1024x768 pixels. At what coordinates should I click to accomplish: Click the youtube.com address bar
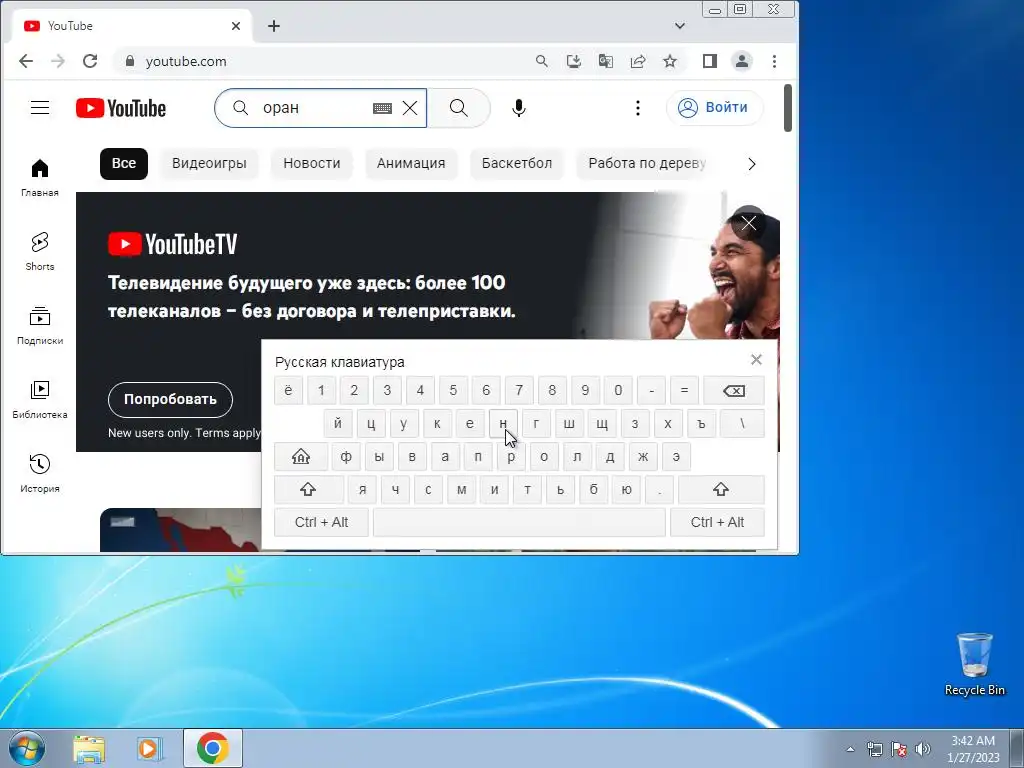327,61
